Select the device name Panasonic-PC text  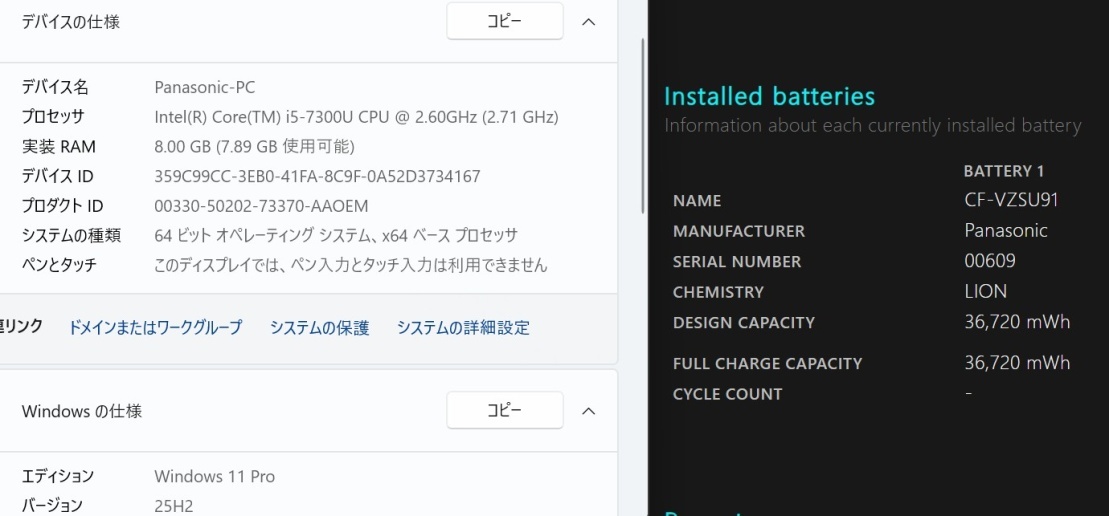pyautogui.click(x=204, y=87)
